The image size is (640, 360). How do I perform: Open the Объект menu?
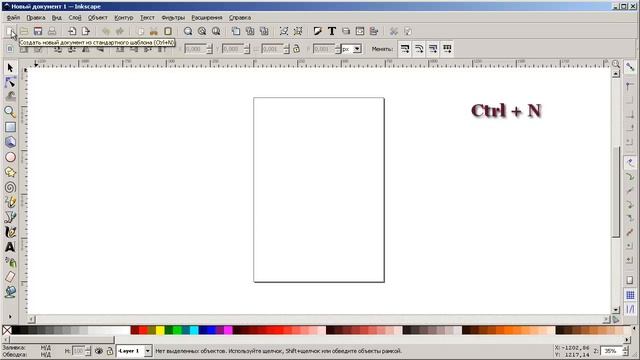click(98, 18)
